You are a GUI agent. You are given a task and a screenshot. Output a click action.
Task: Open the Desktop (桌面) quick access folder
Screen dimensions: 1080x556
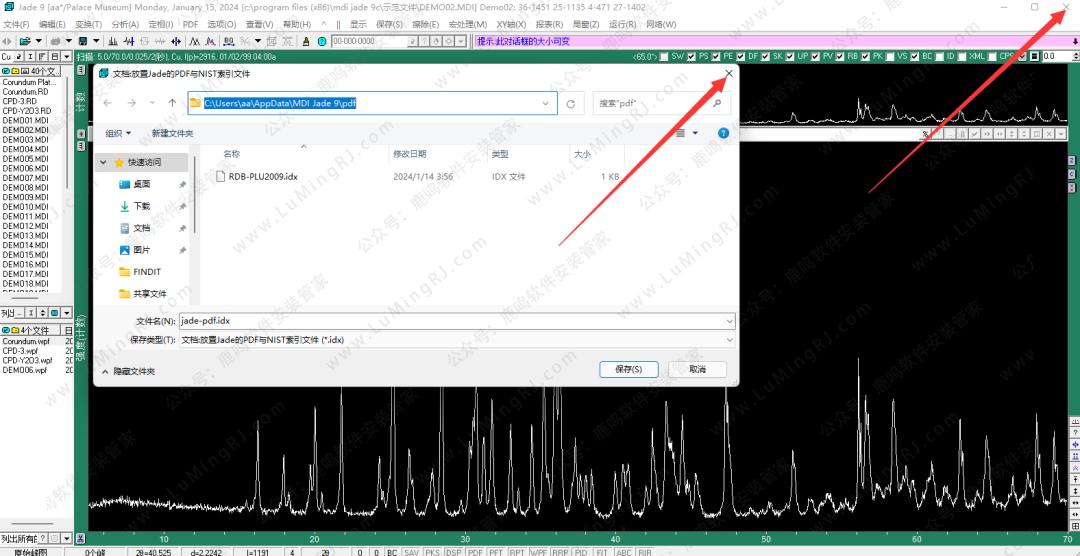click(x=141, y=184)
